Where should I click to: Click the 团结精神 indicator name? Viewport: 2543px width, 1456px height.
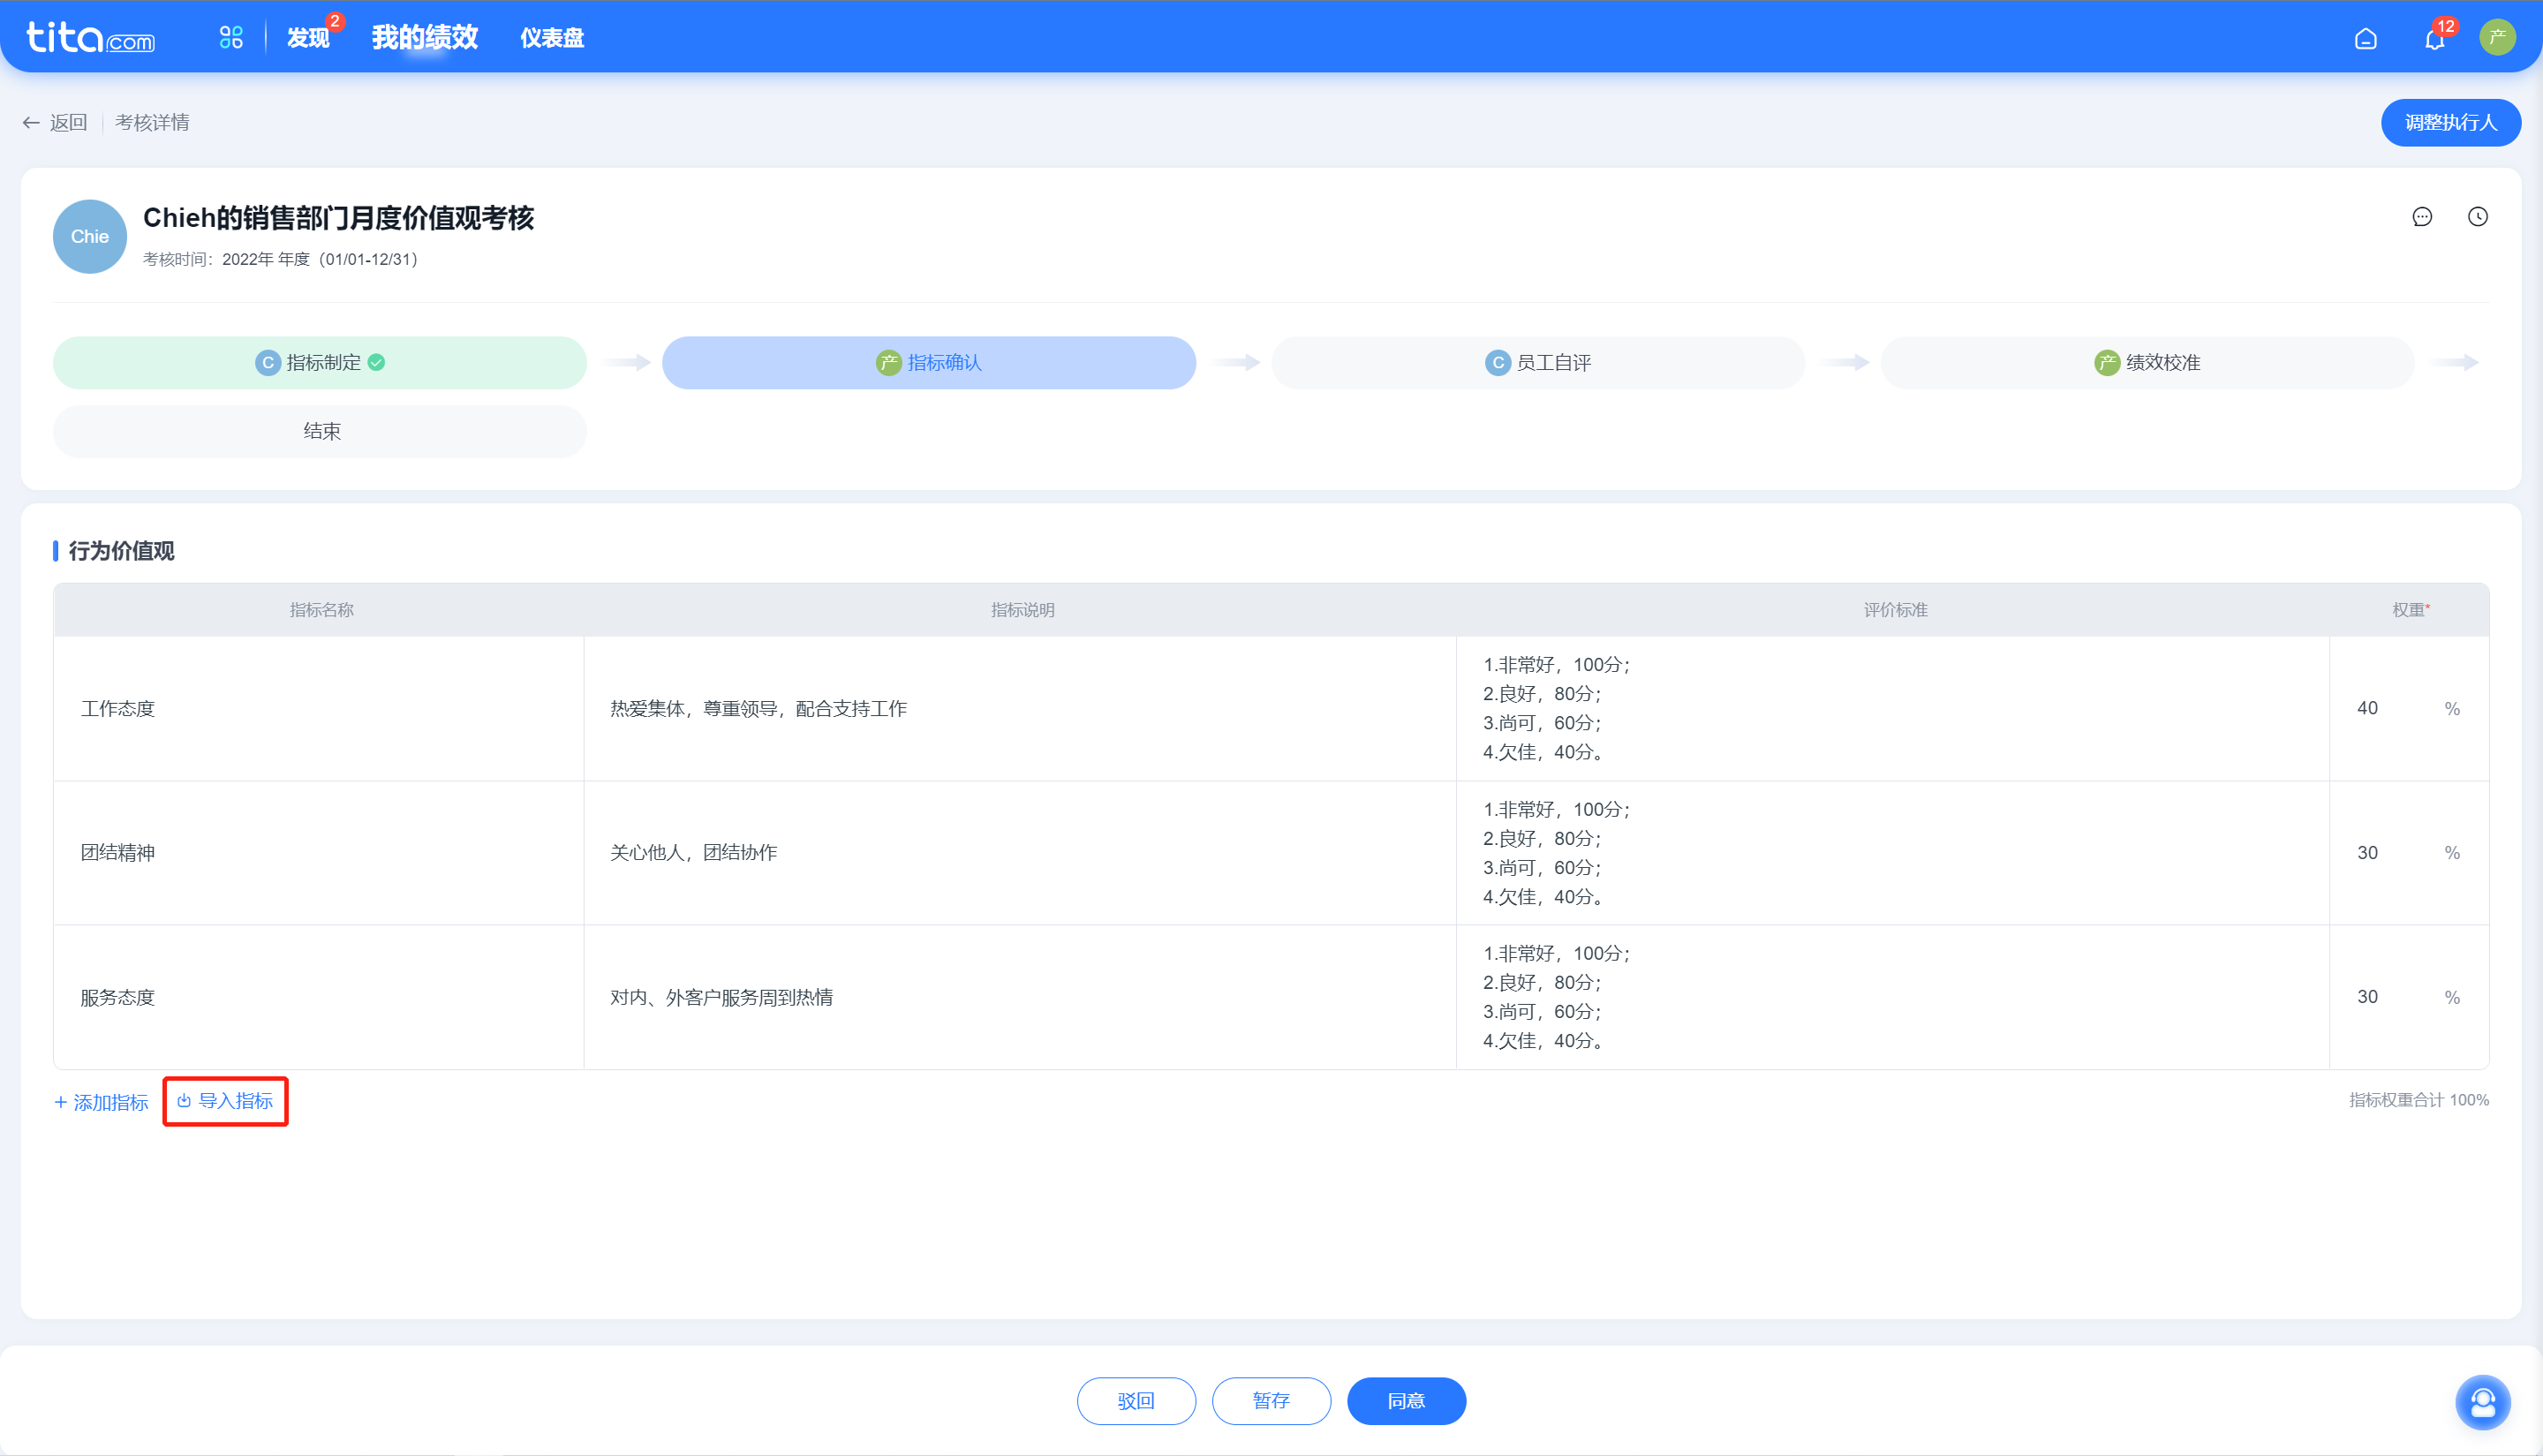click(x=118, y=853)
